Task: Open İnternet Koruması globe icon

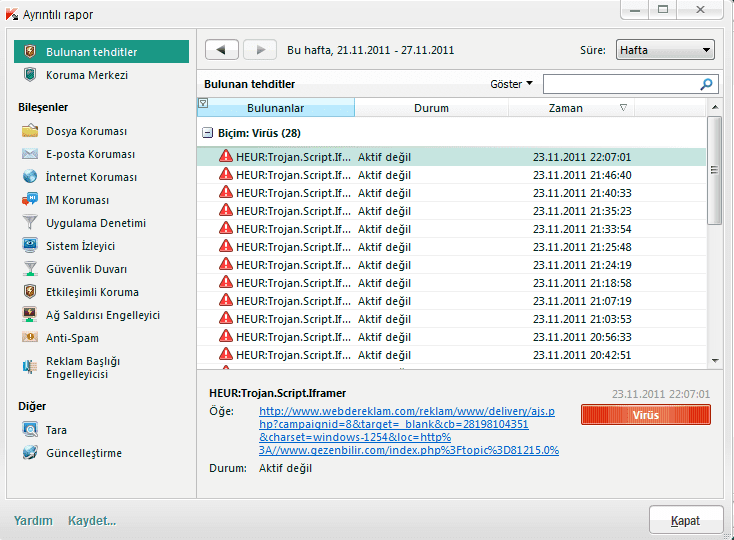Action: pyautogui.click(x=29, y=177)
